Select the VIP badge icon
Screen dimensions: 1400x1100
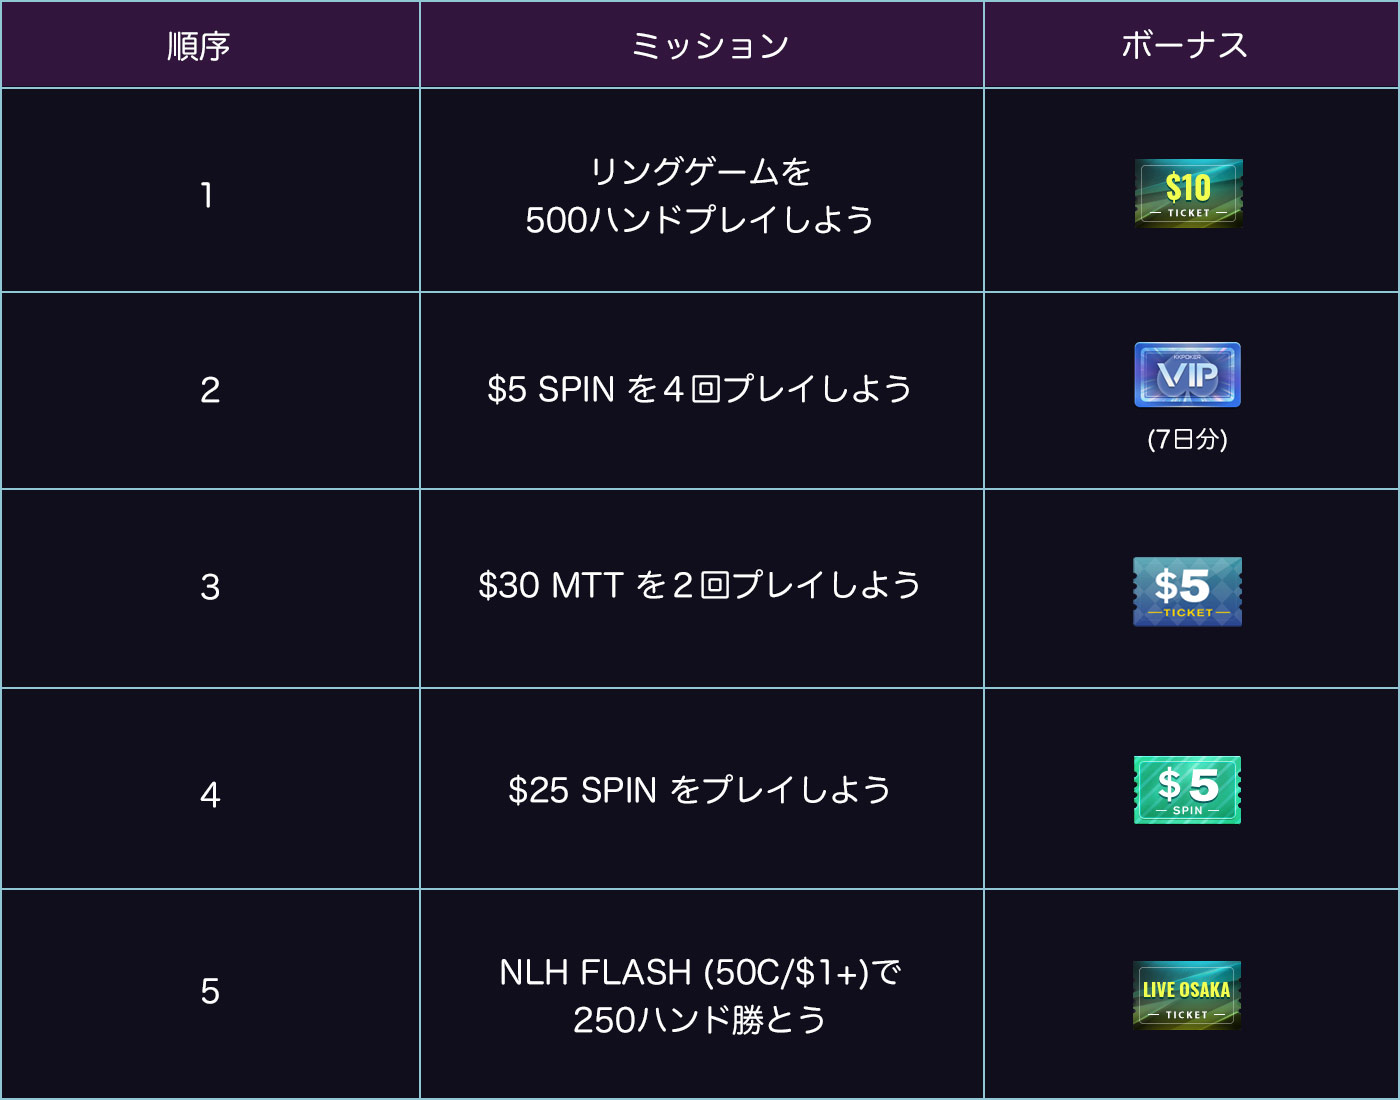click(1188, 374)
